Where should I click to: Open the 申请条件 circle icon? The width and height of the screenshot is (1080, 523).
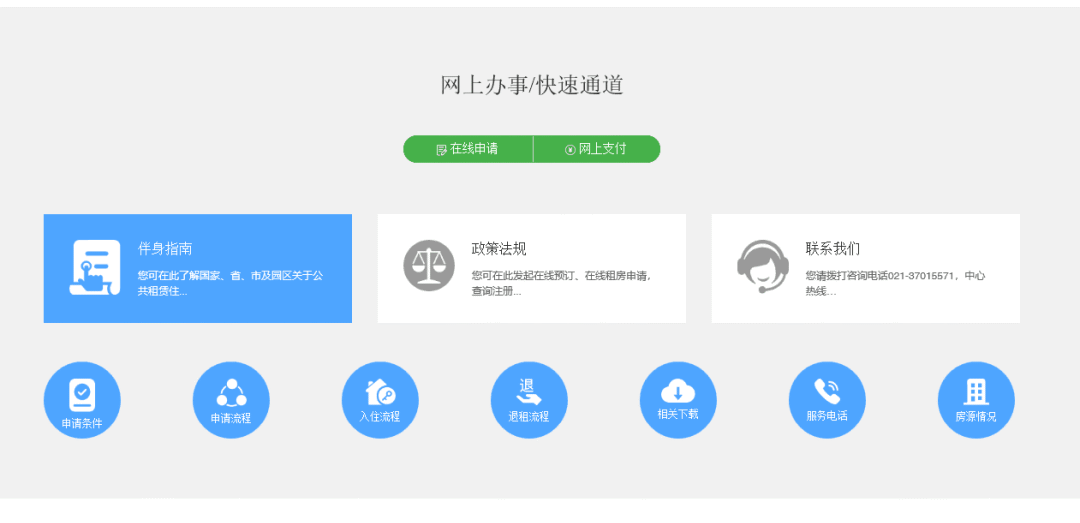(x=82, y=400)
